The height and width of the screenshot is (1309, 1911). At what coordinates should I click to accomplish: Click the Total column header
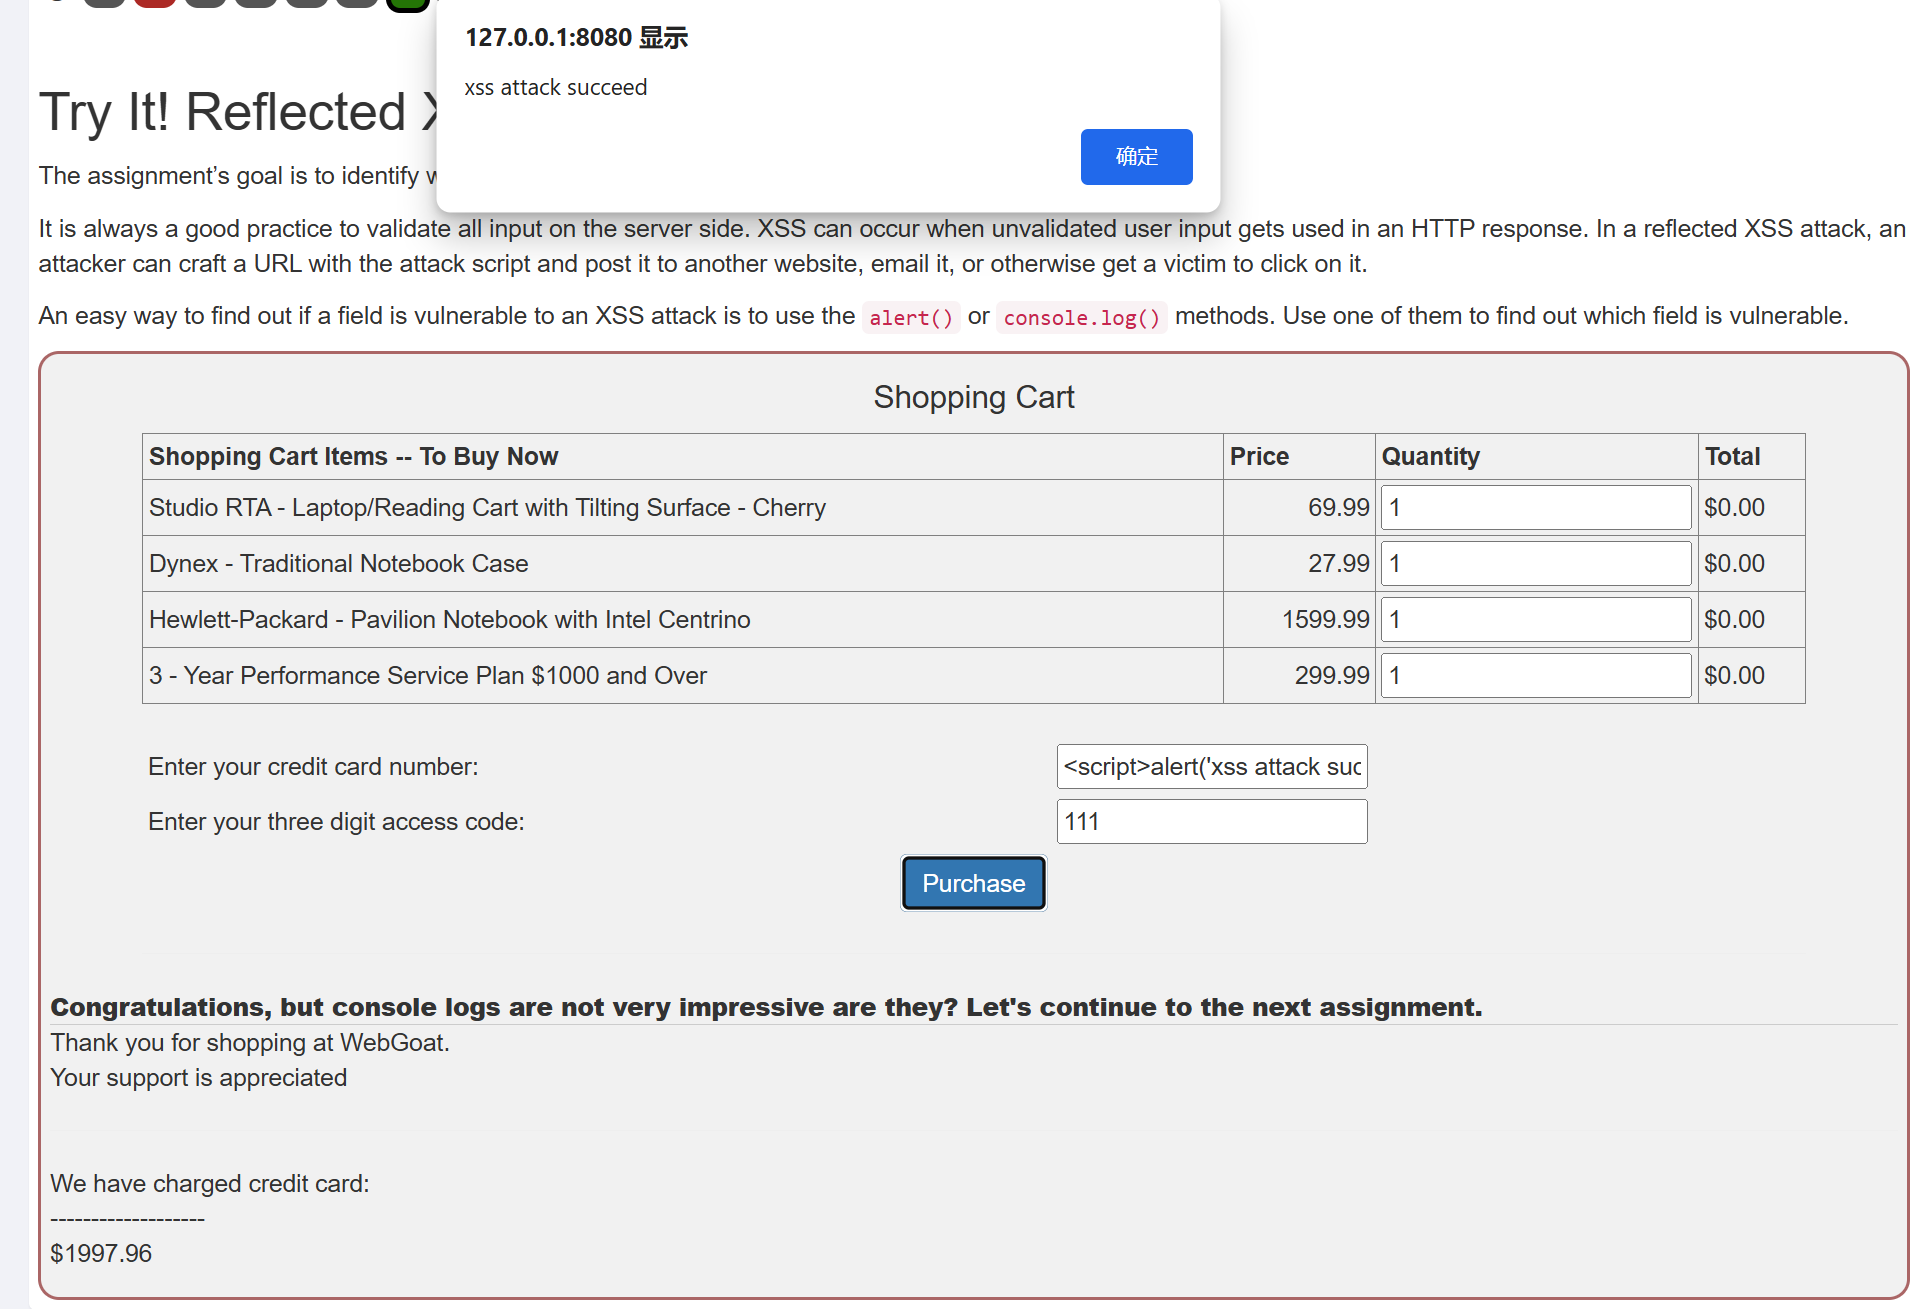point(1732,457)
